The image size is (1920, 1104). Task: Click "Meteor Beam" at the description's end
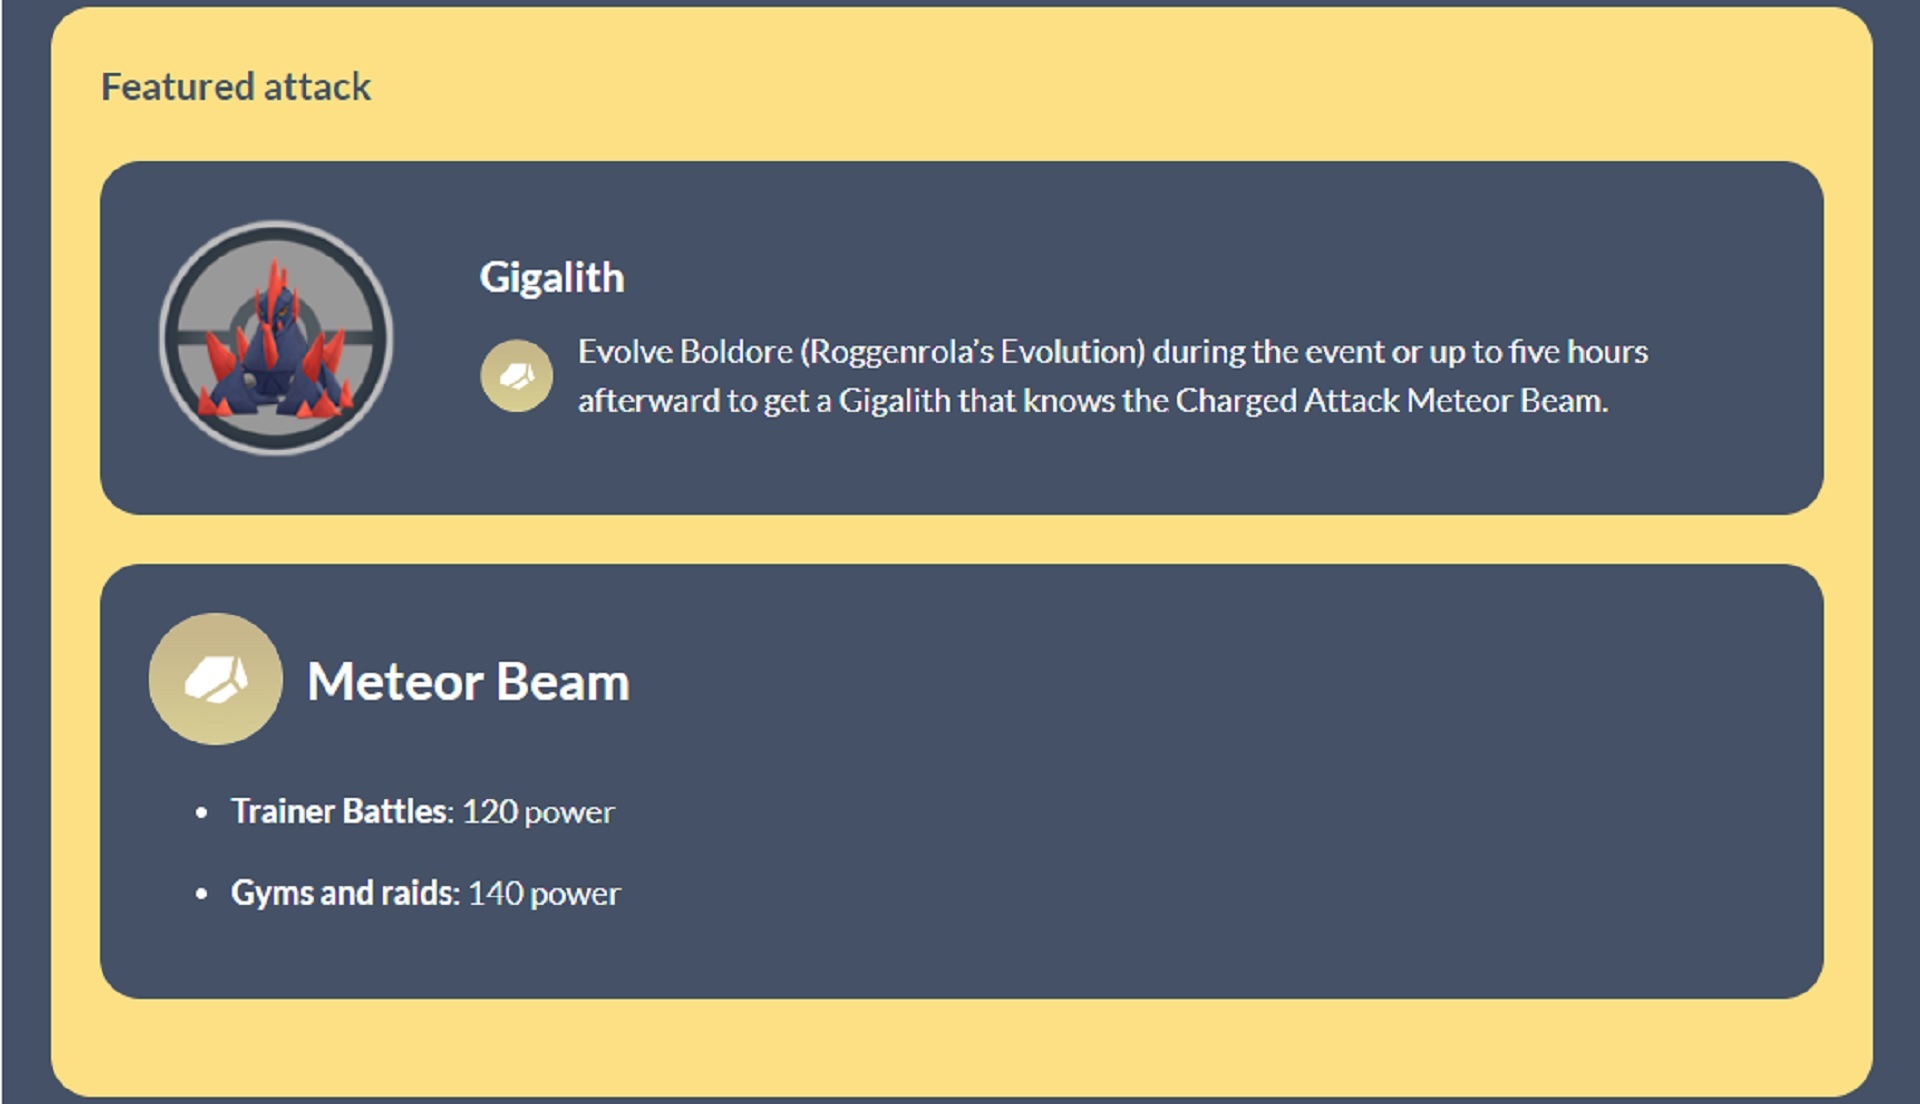pos(1506,401)
